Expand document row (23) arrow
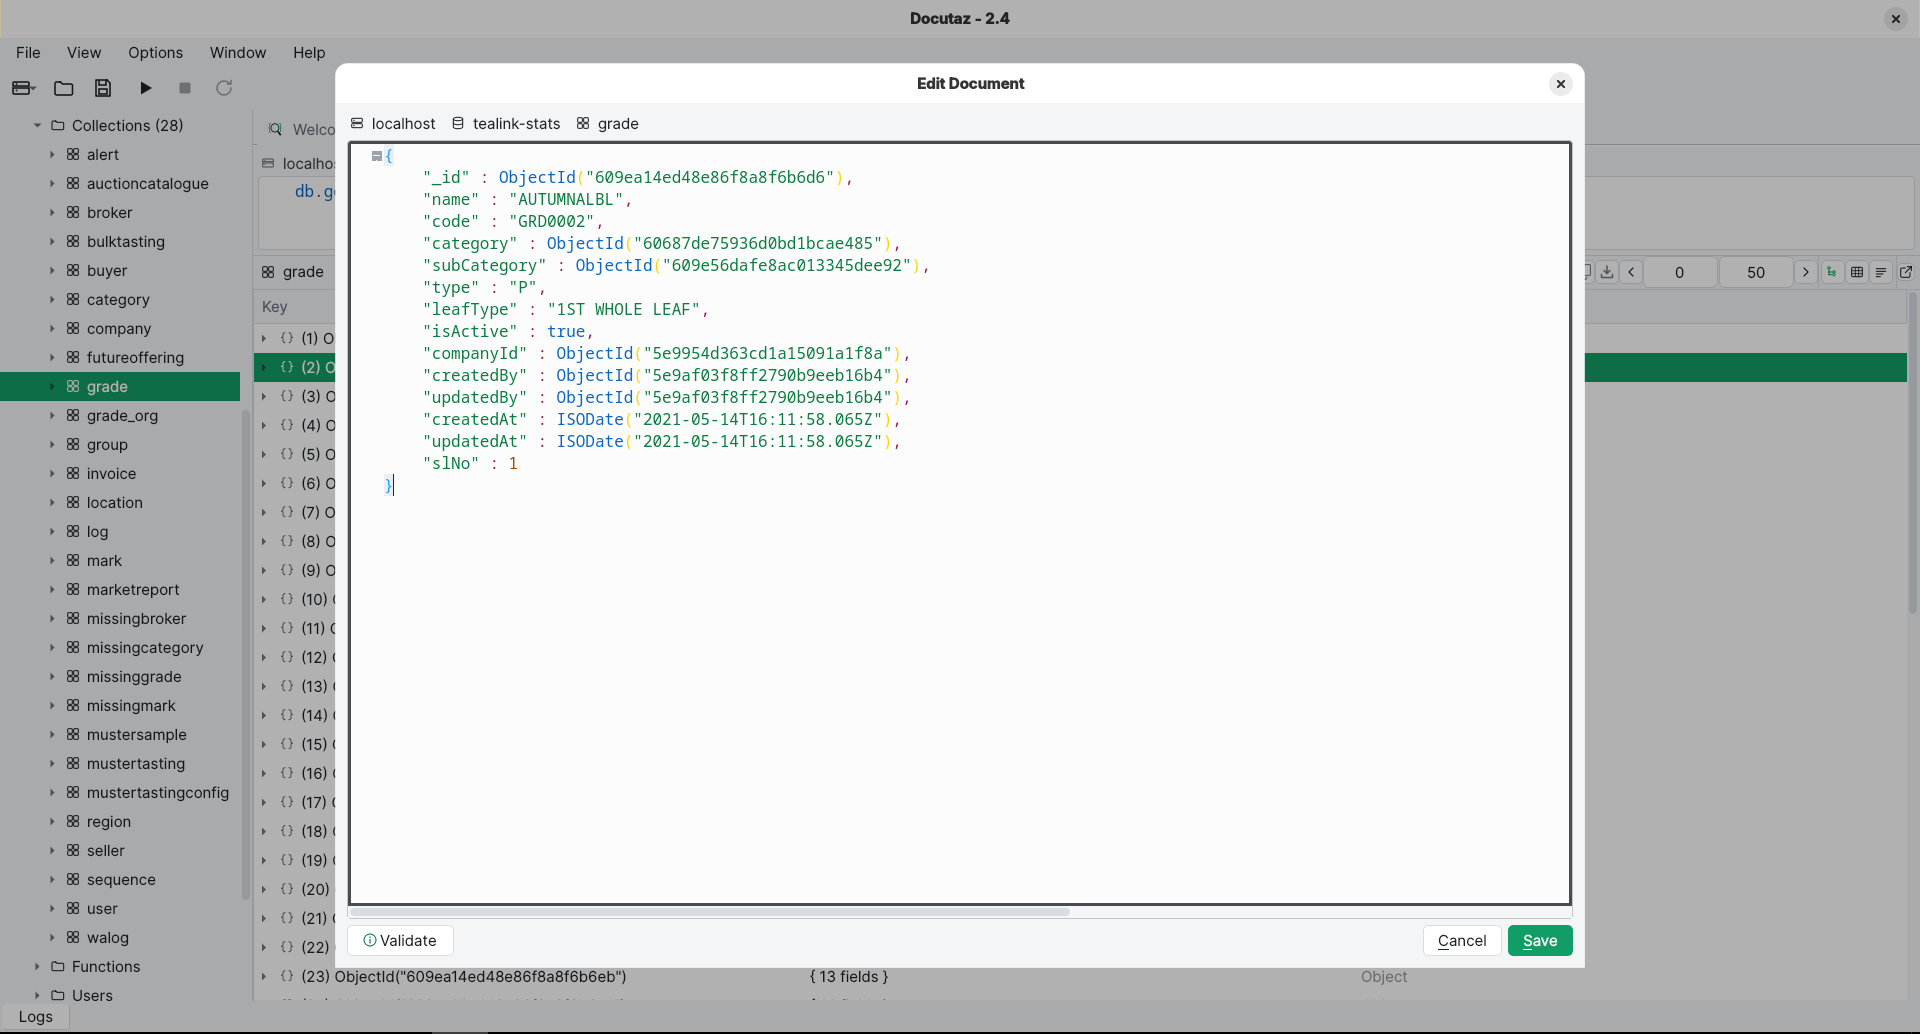Viewport: 1920px width, 1034px height. click(x=264, y=976)
